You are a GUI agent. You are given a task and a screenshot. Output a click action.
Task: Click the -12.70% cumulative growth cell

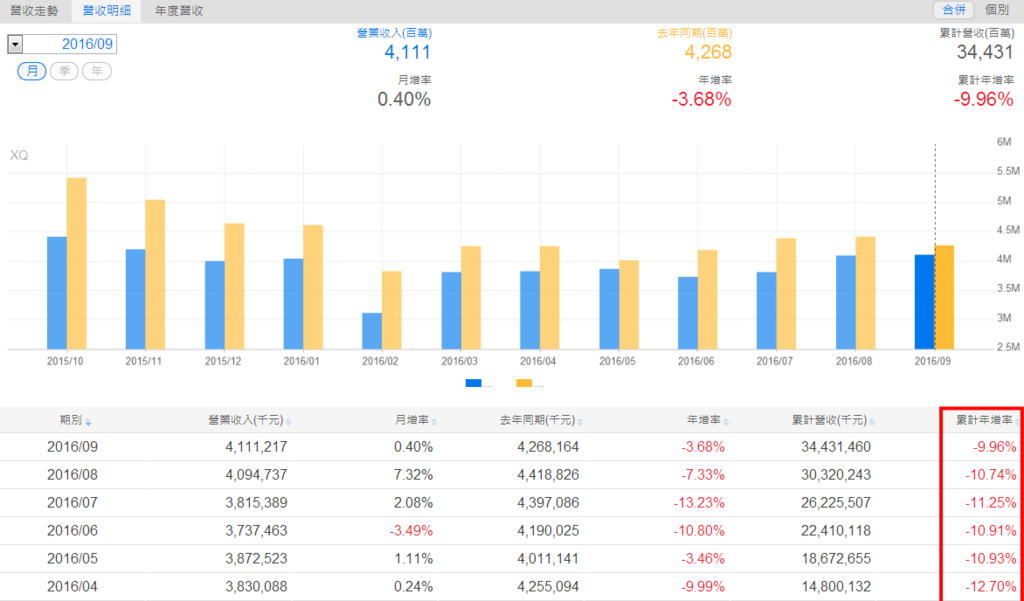pos(991,587)
